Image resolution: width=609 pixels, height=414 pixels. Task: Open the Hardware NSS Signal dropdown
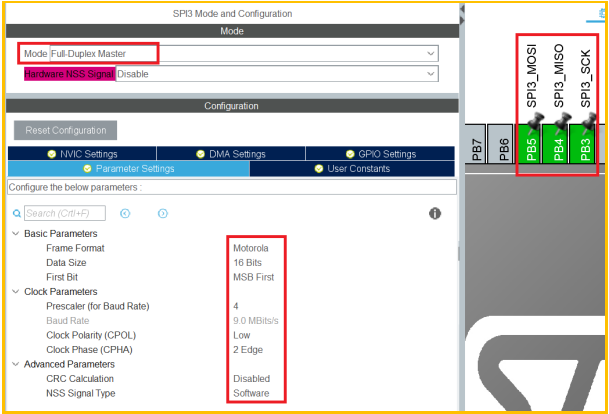276,74
